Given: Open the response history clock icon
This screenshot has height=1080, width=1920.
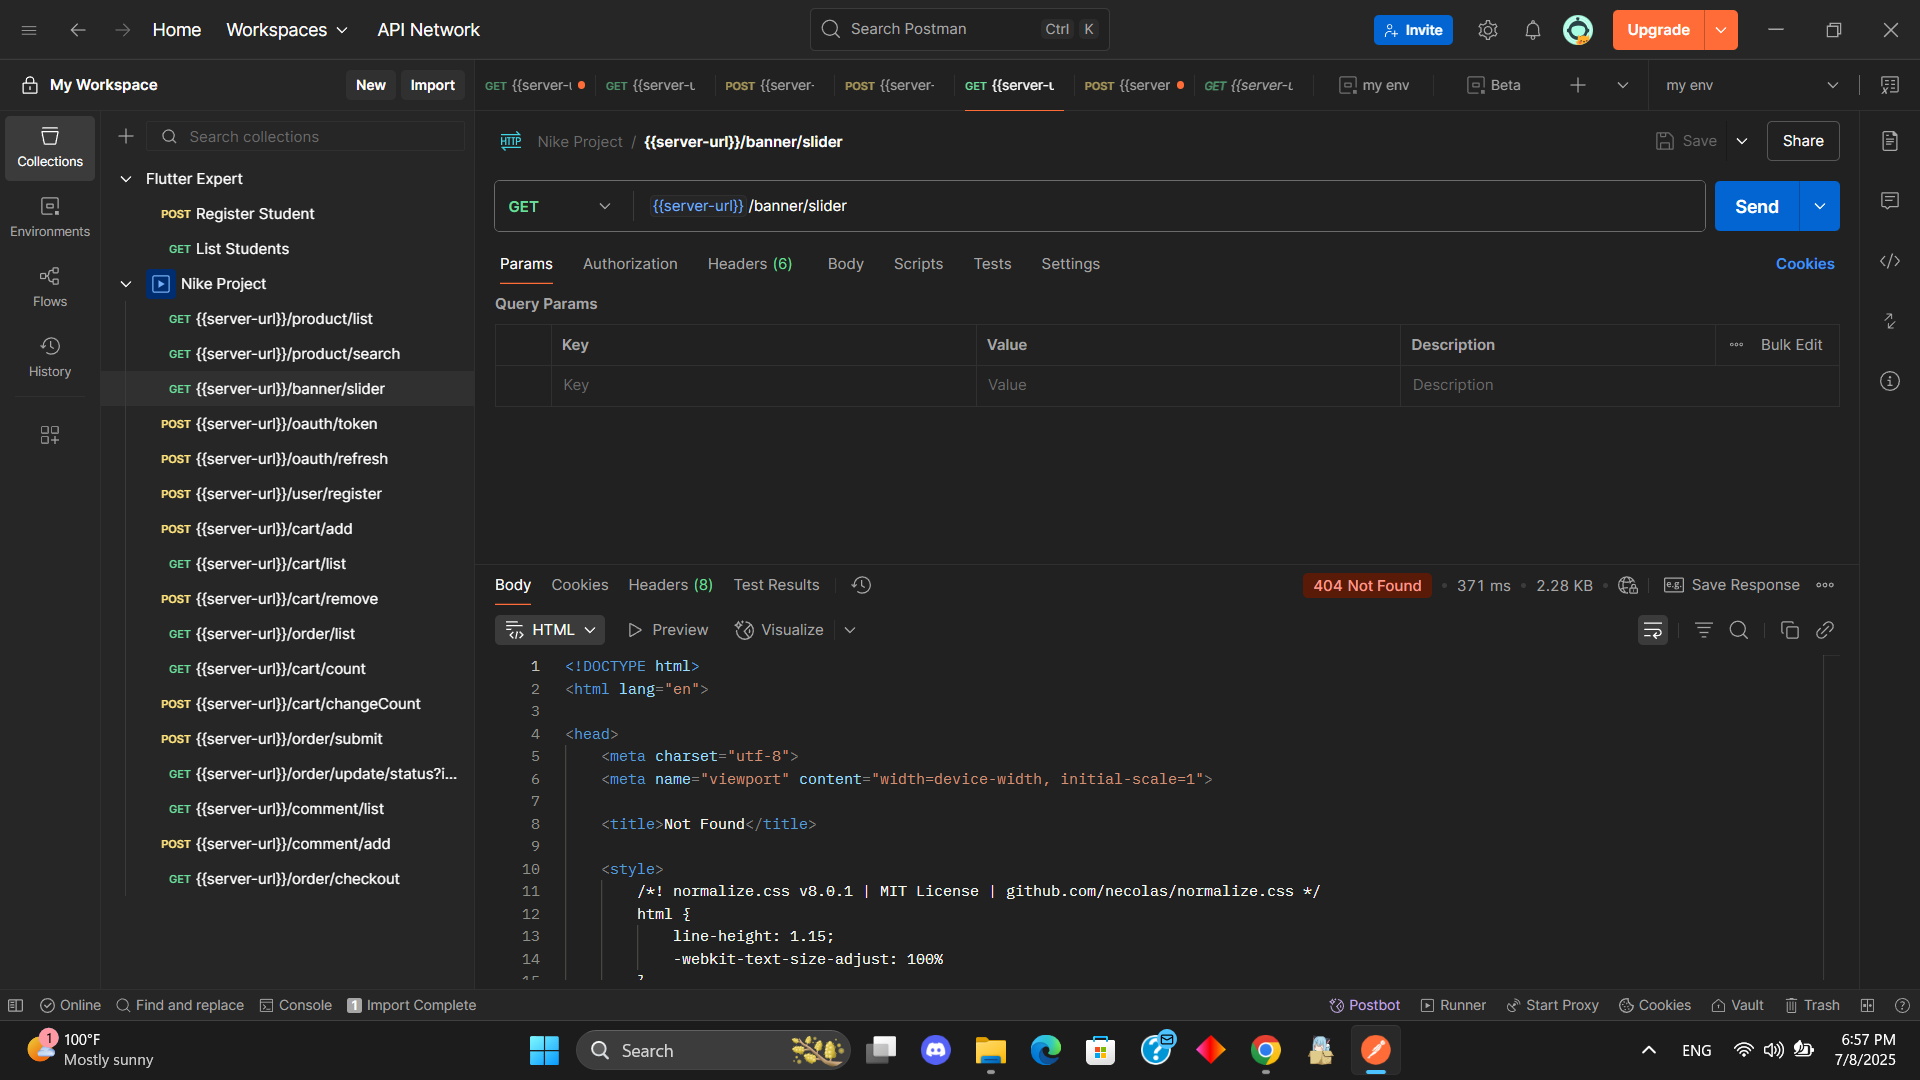Looking at the screenshot, I should coord(861,585).
